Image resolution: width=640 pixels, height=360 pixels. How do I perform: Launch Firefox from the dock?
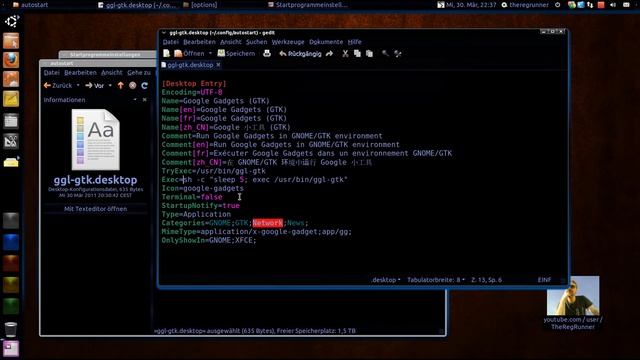point(11,60)
